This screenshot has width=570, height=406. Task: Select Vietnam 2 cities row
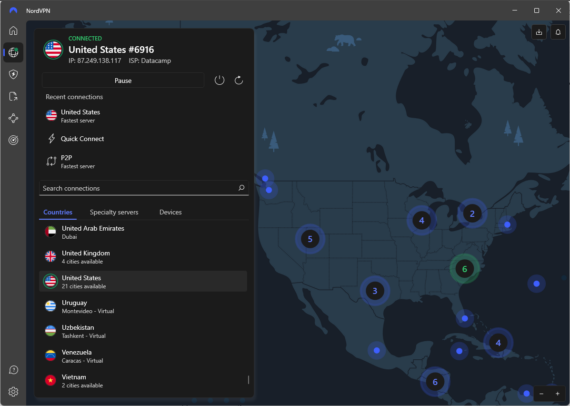(x=143, y=381)
